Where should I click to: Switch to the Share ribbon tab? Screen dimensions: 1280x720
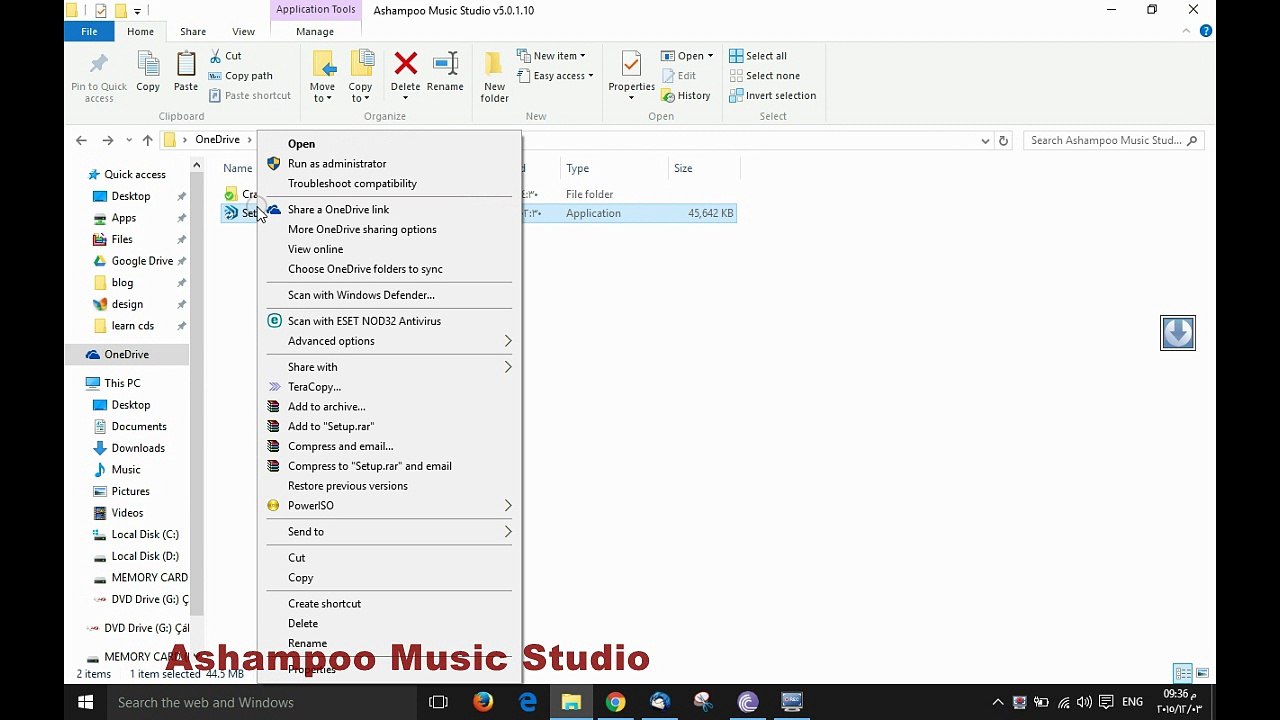pyautogui.click(x=193, y=32)
